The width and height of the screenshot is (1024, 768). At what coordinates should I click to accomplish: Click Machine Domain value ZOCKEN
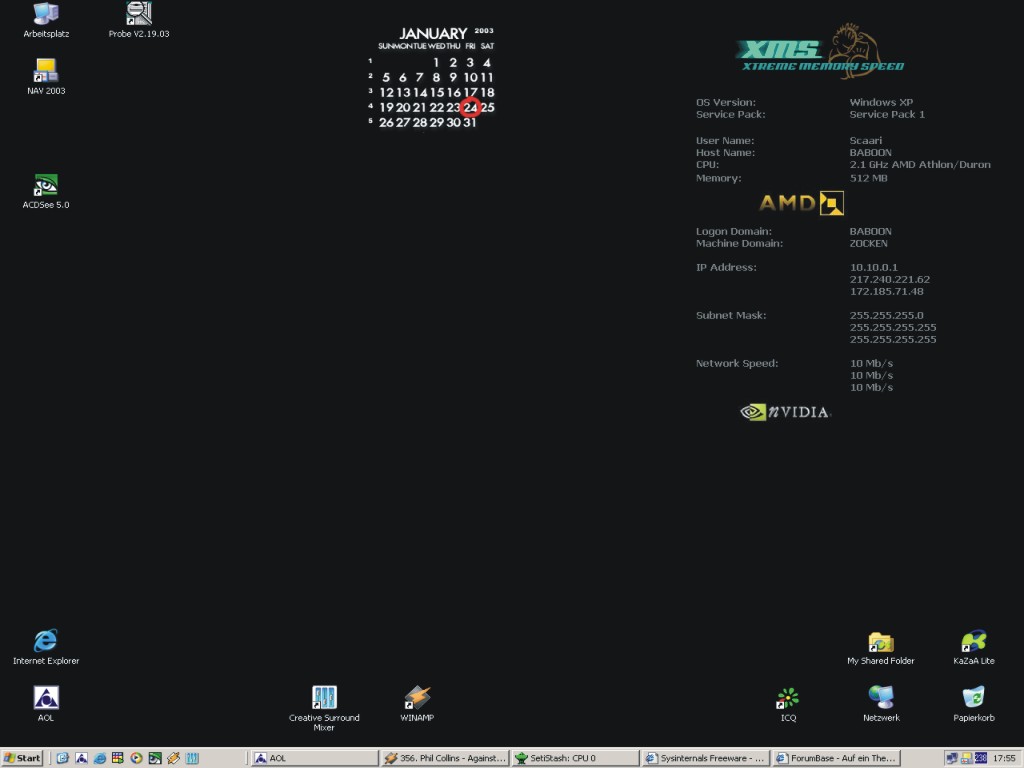pos(868,244)
